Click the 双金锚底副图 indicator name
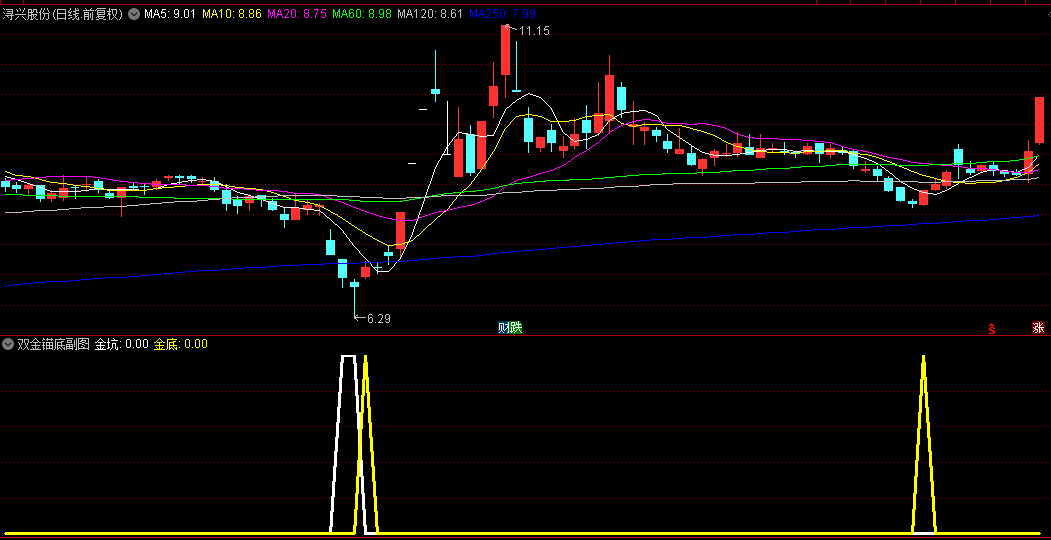 click(x=53, y=344)
